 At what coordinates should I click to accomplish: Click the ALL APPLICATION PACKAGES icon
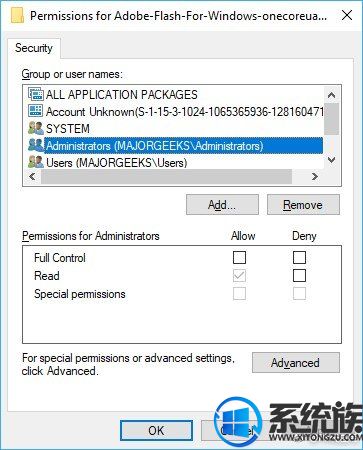coord(36,95)
